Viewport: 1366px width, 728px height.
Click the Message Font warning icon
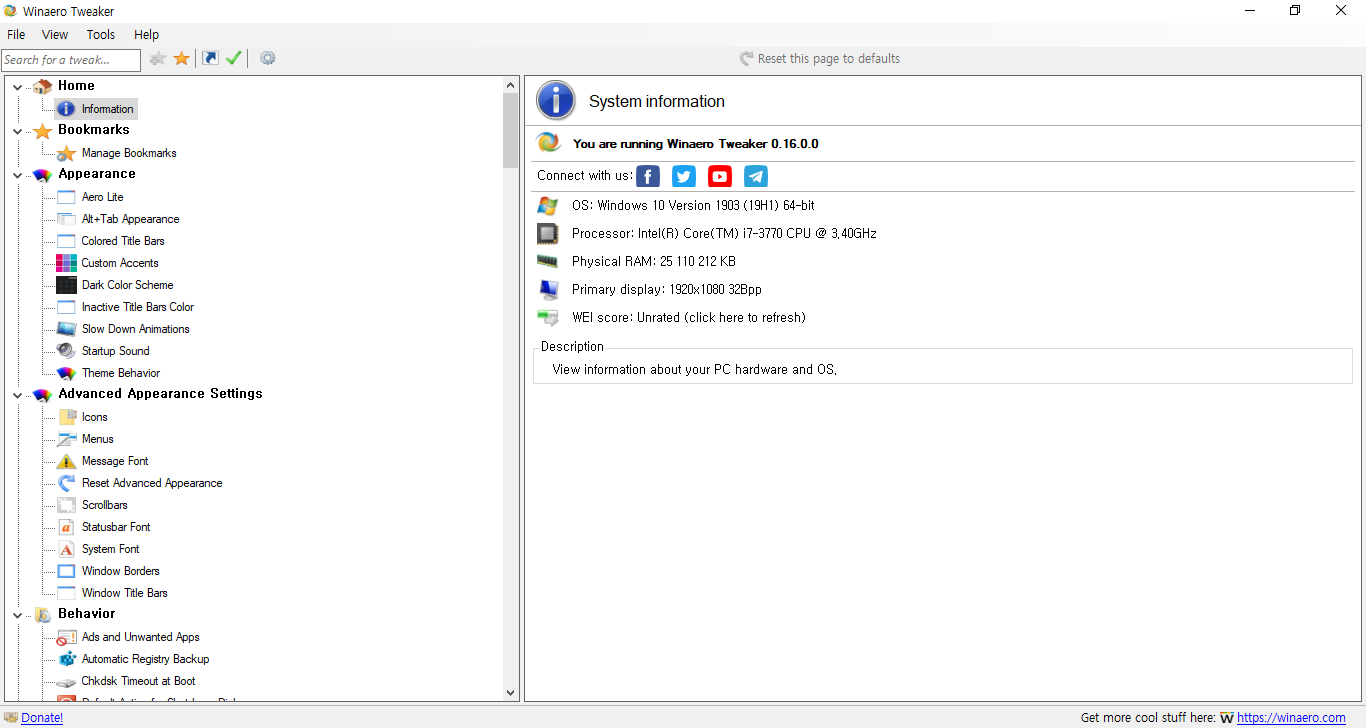coord(66,461)
